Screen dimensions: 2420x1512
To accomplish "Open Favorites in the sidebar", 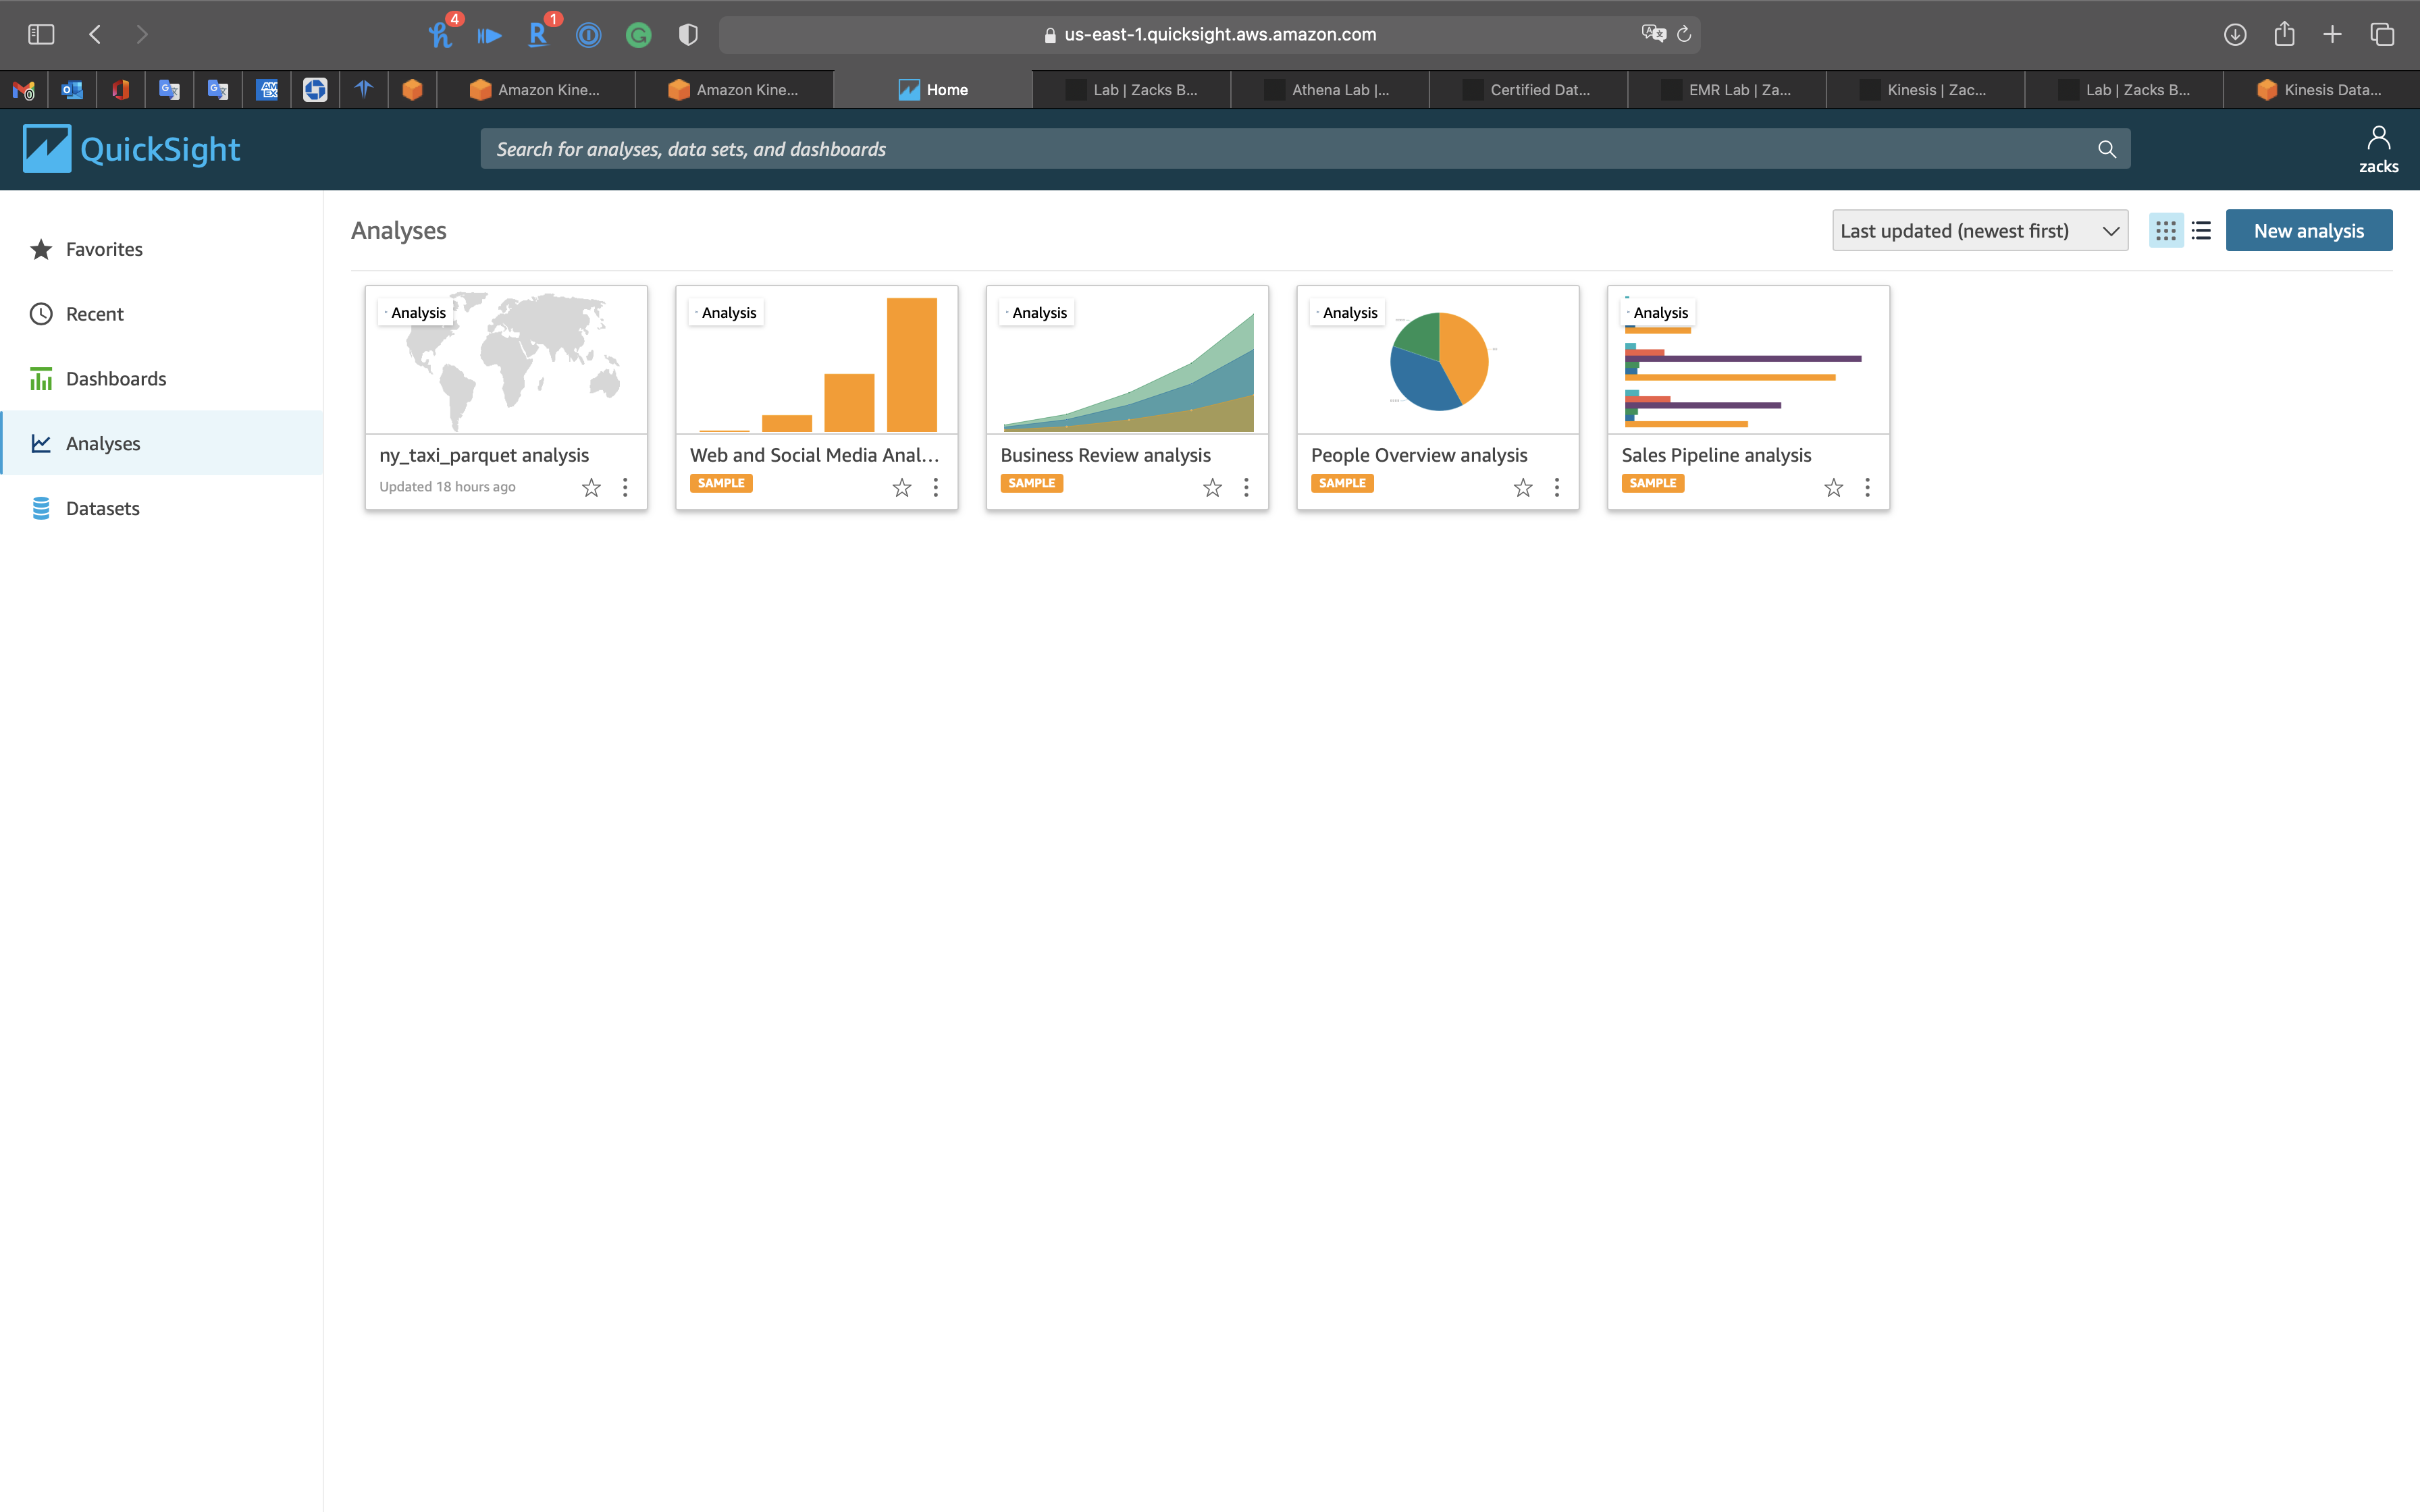I will [x=104, y=249].
